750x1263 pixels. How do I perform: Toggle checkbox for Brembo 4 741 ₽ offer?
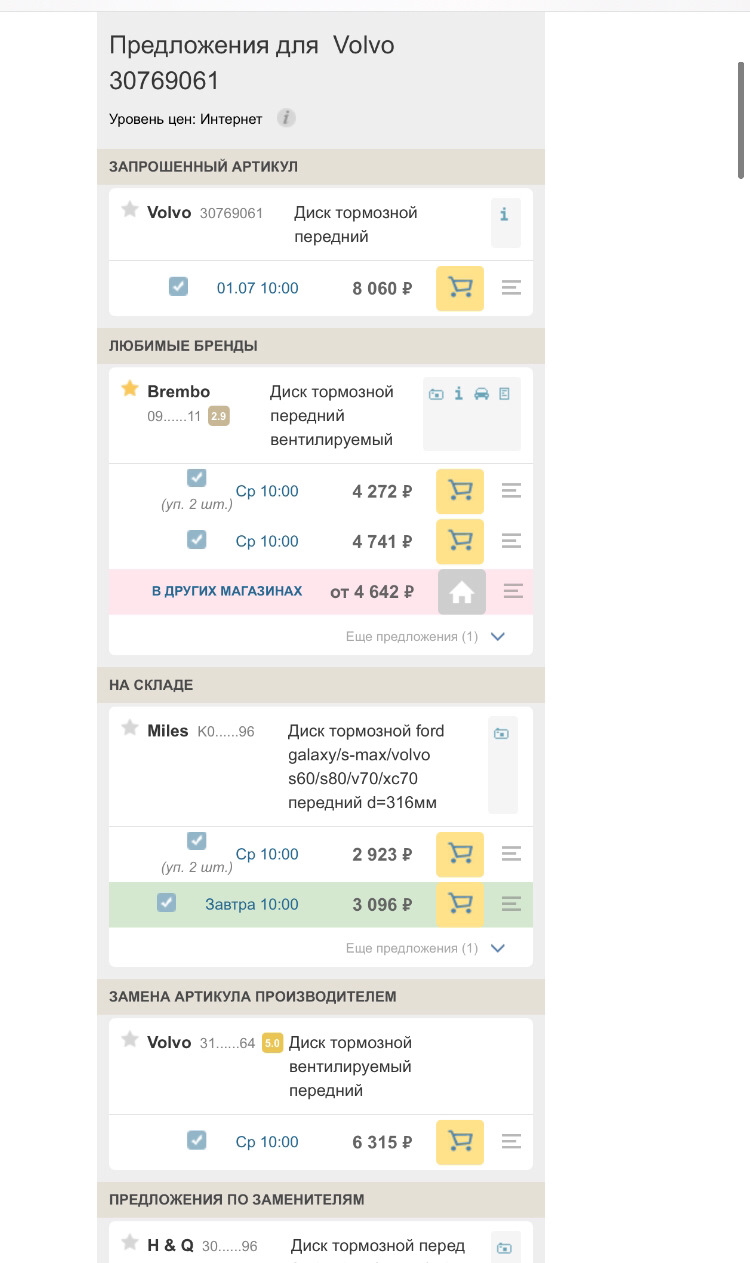pyautogui.click(x=197, y=540)
